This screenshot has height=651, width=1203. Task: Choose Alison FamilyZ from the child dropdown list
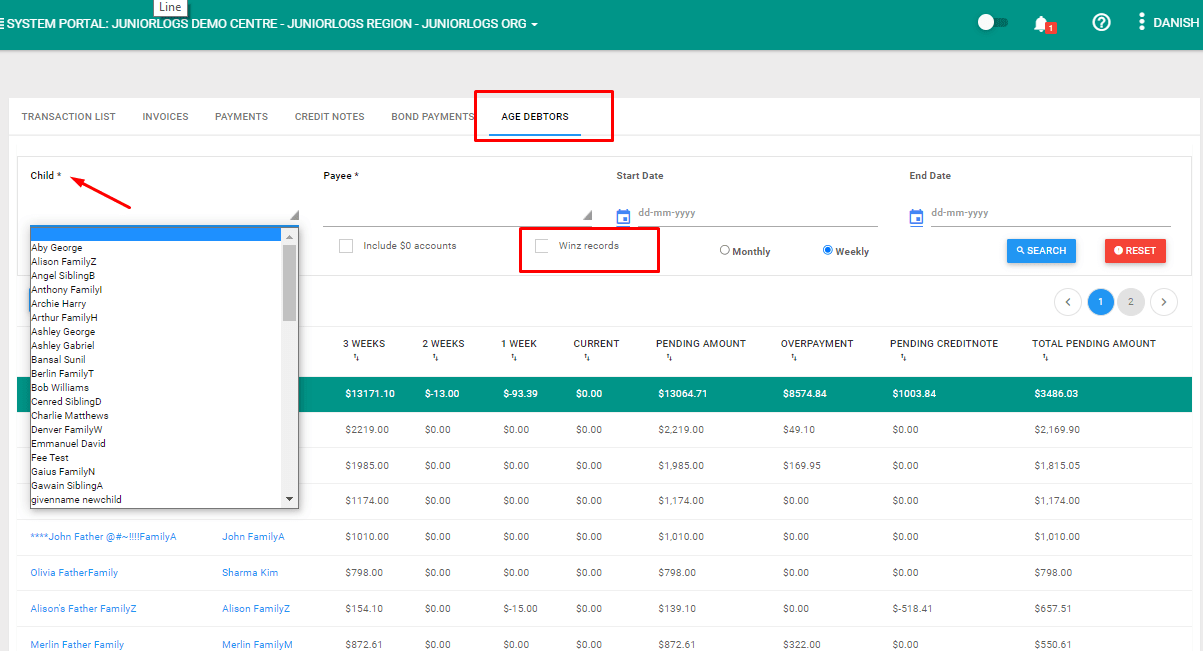pos(157,262)
